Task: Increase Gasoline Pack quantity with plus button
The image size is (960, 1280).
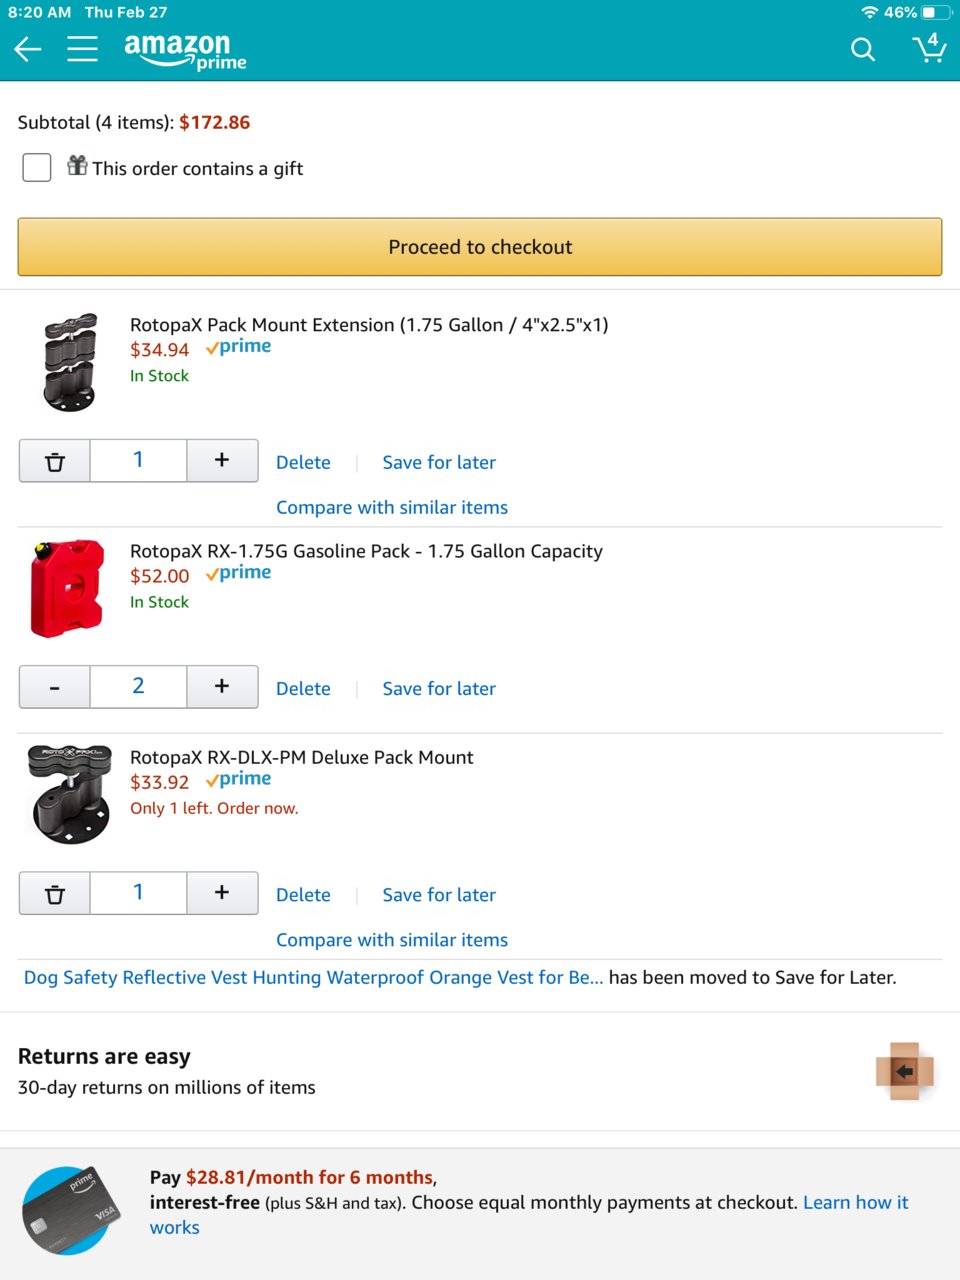Action: pyautogui.click(x=222, y=687)
